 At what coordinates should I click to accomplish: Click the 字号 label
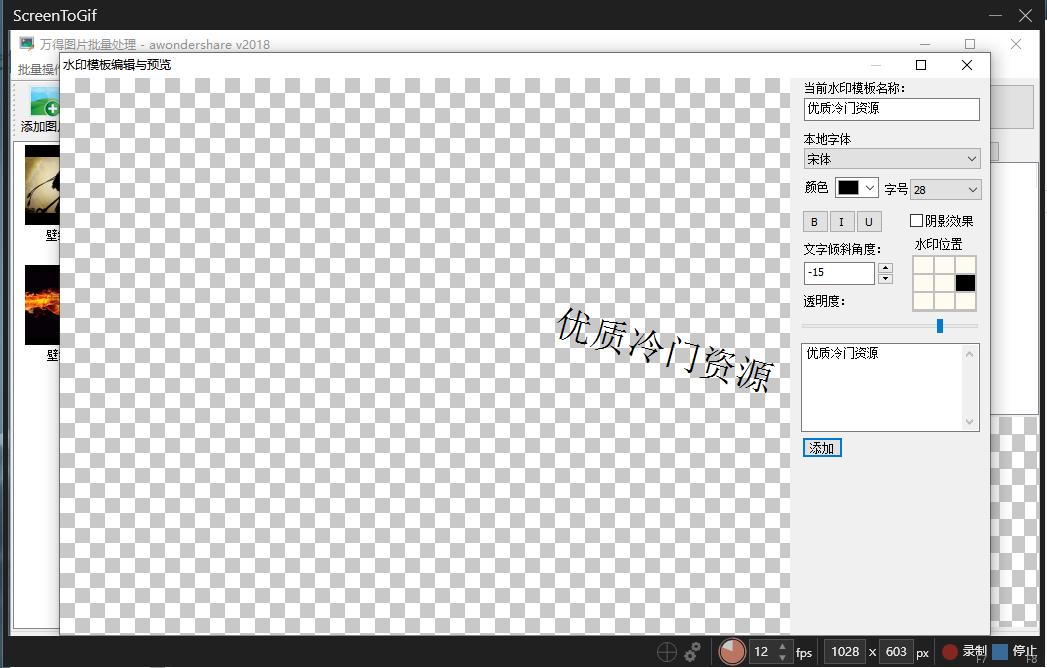pyautogui.click(x=896, y=189)
